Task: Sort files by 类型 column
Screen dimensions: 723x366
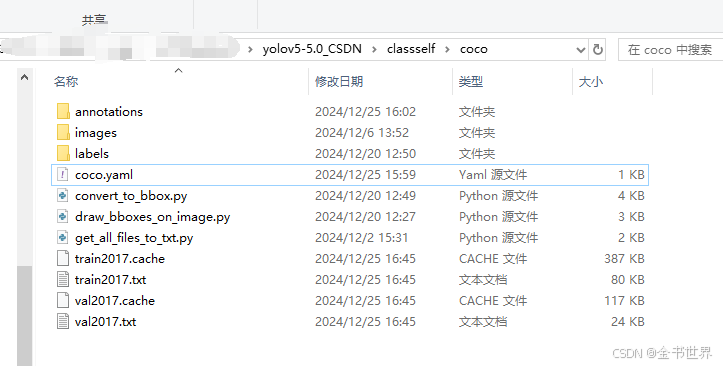Action: pyautogui.click(x=471, y=82)
